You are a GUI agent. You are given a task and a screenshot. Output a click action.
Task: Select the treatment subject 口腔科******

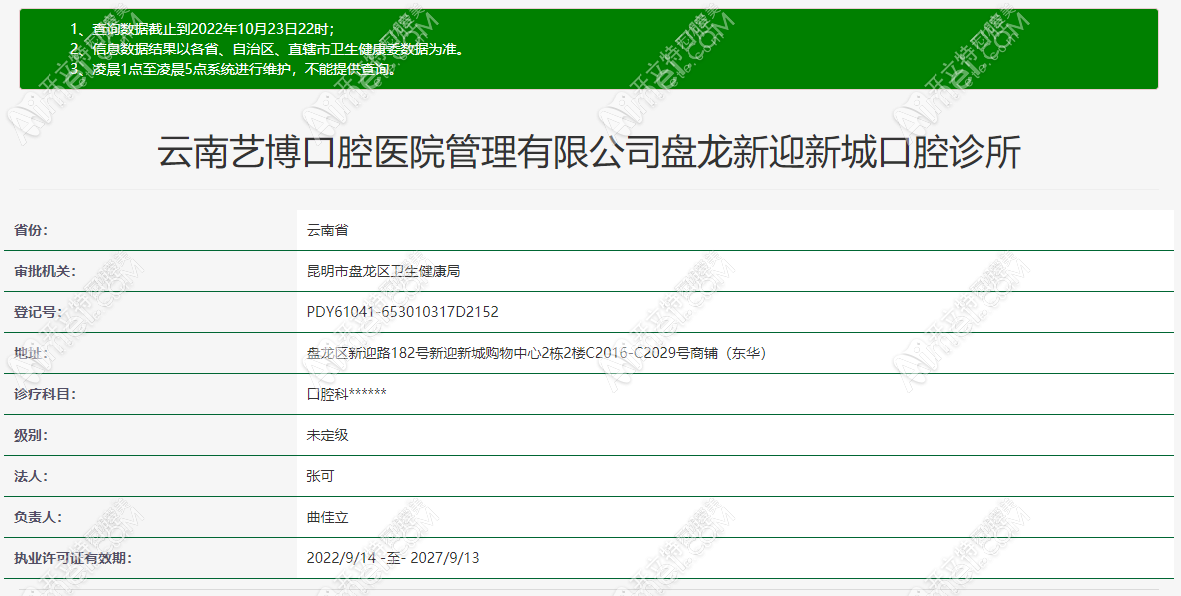348,395
